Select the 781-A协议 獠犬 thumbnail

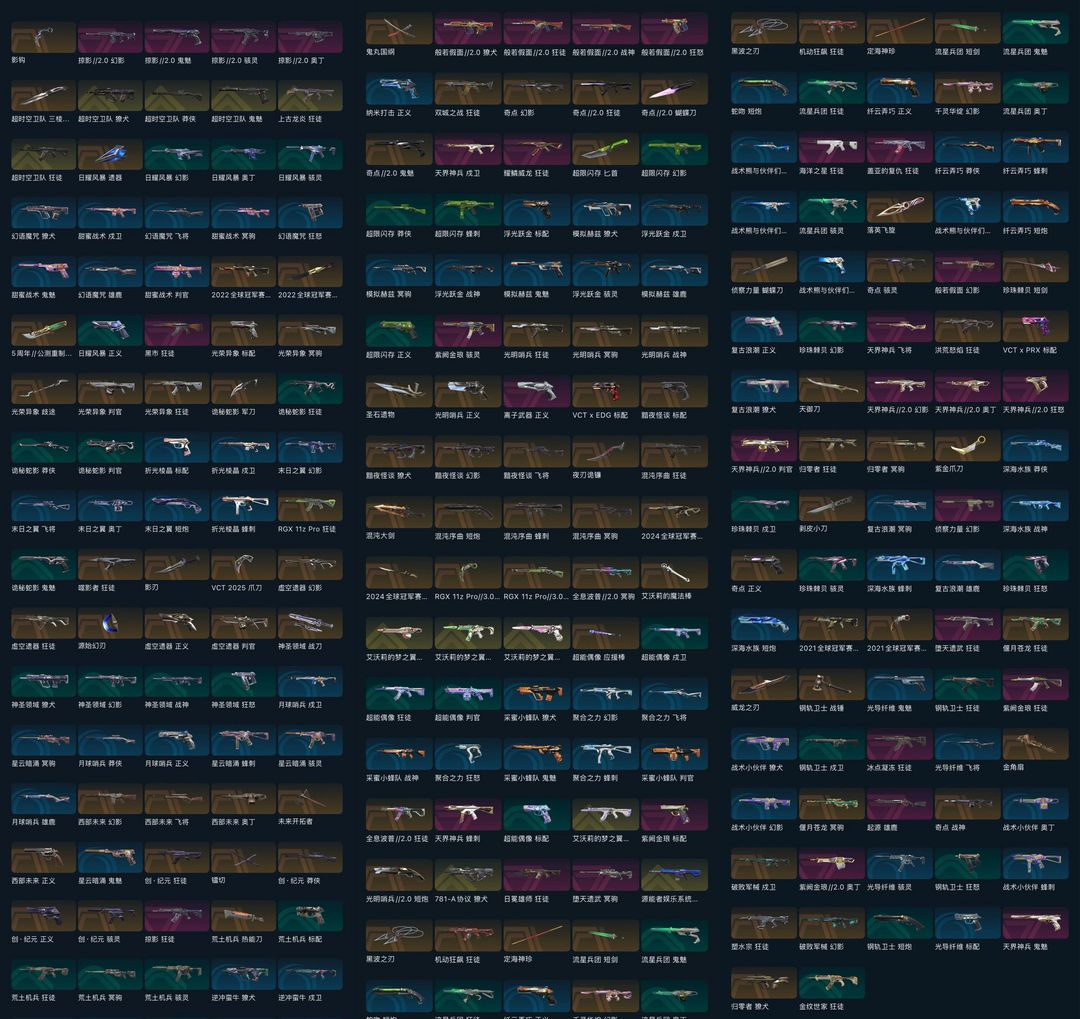[x=468, y=875]
